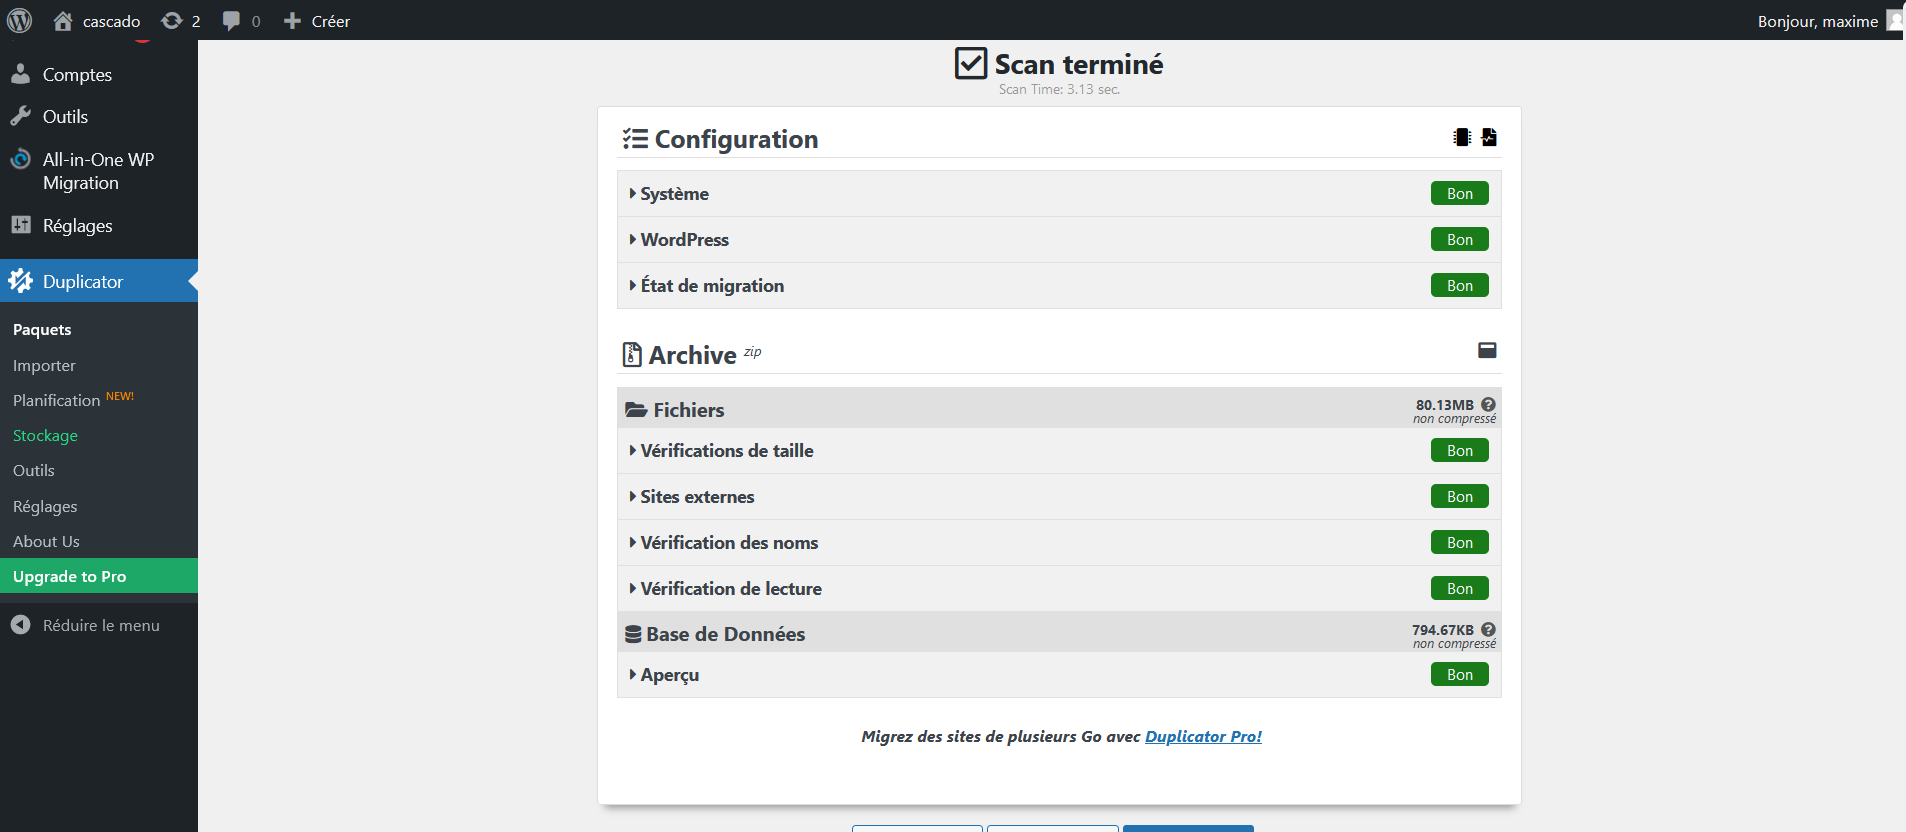1906x832 pixels.
Task: Click the Bon badge for Sites externes
Action: pos(1460,497)
